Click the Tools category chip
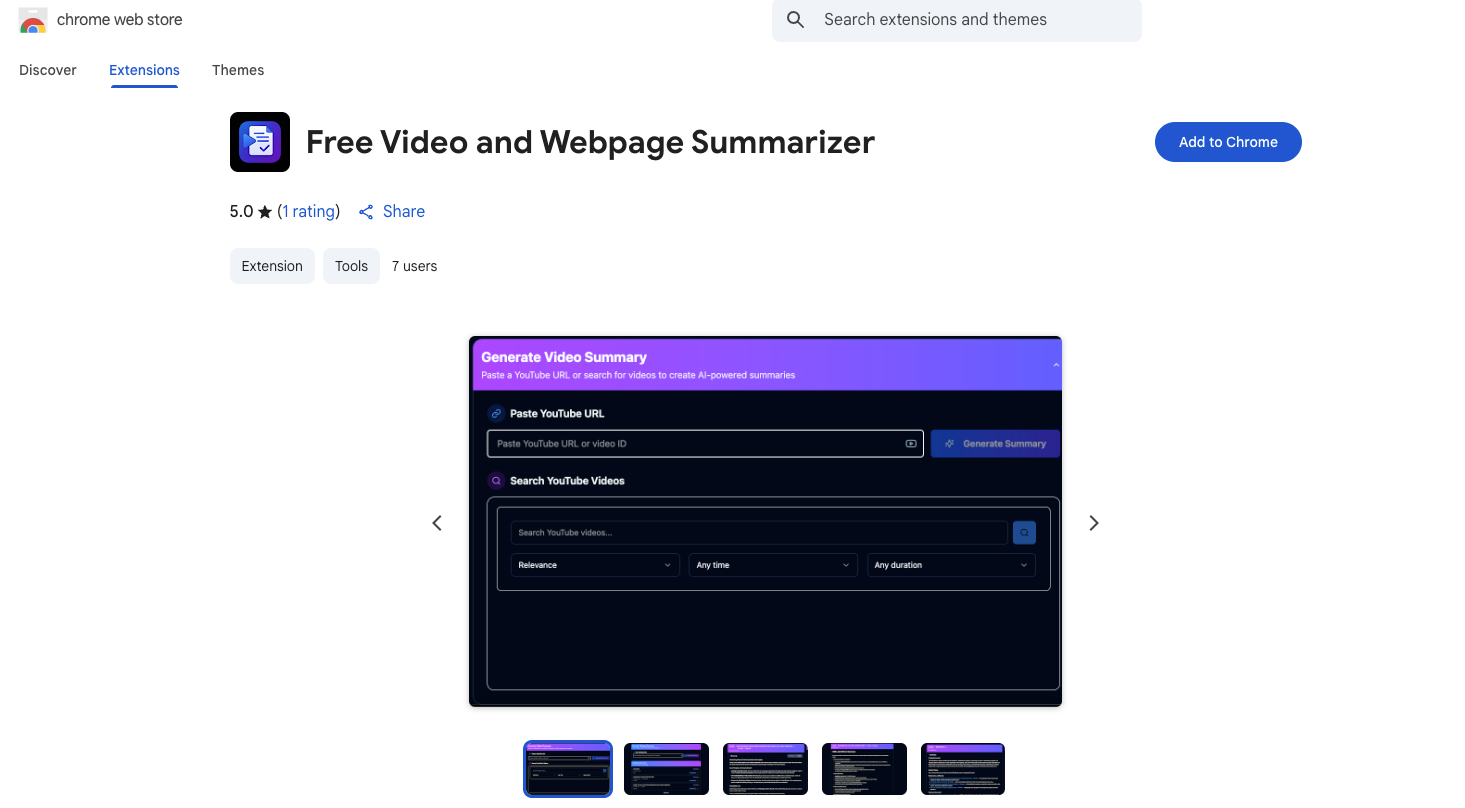 [x=351, y=266]
